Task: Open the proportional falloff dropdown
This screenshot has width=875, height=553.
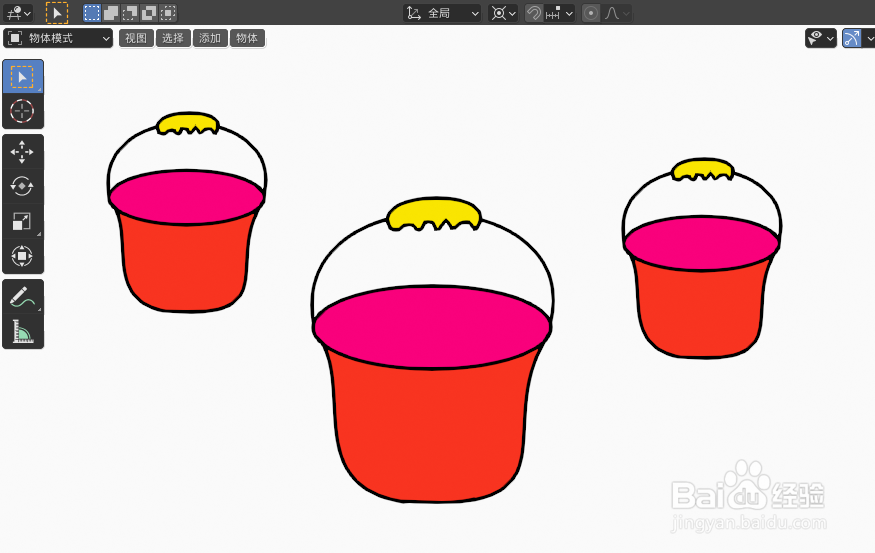Action: 617,13
